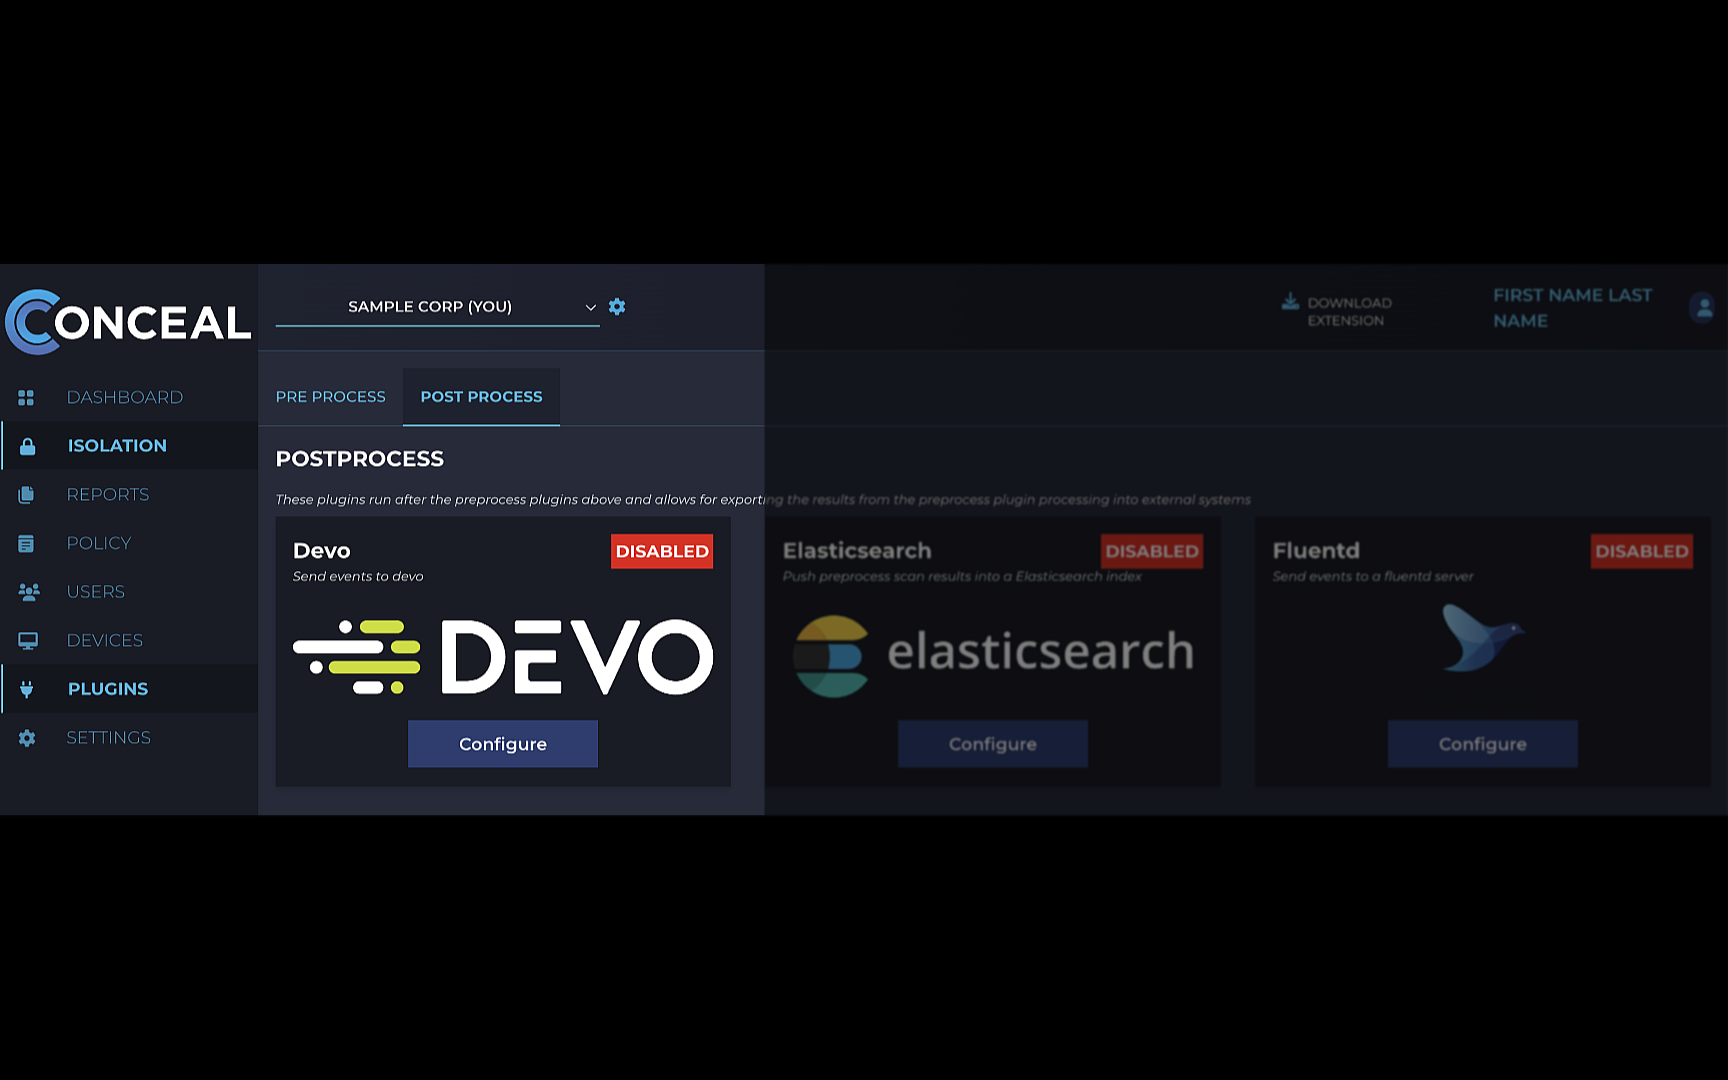Click Download Extension link

1349,312
